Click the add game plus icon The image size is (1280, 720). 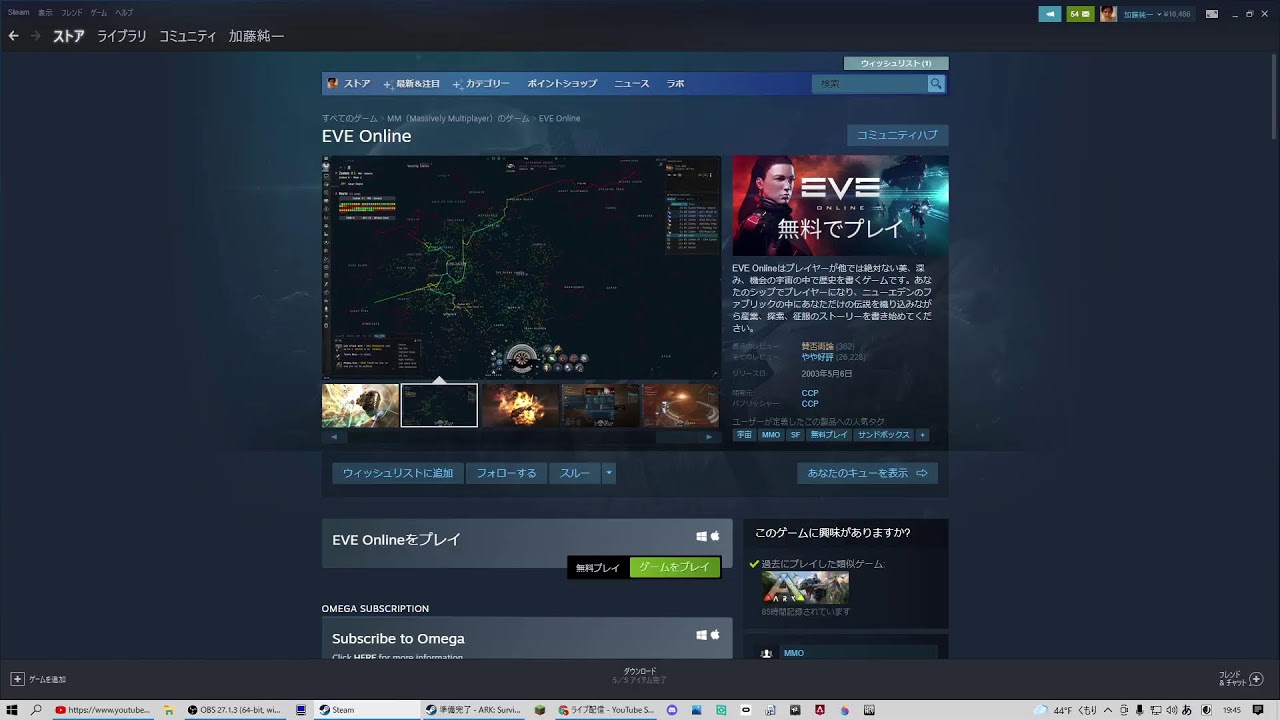17,679
